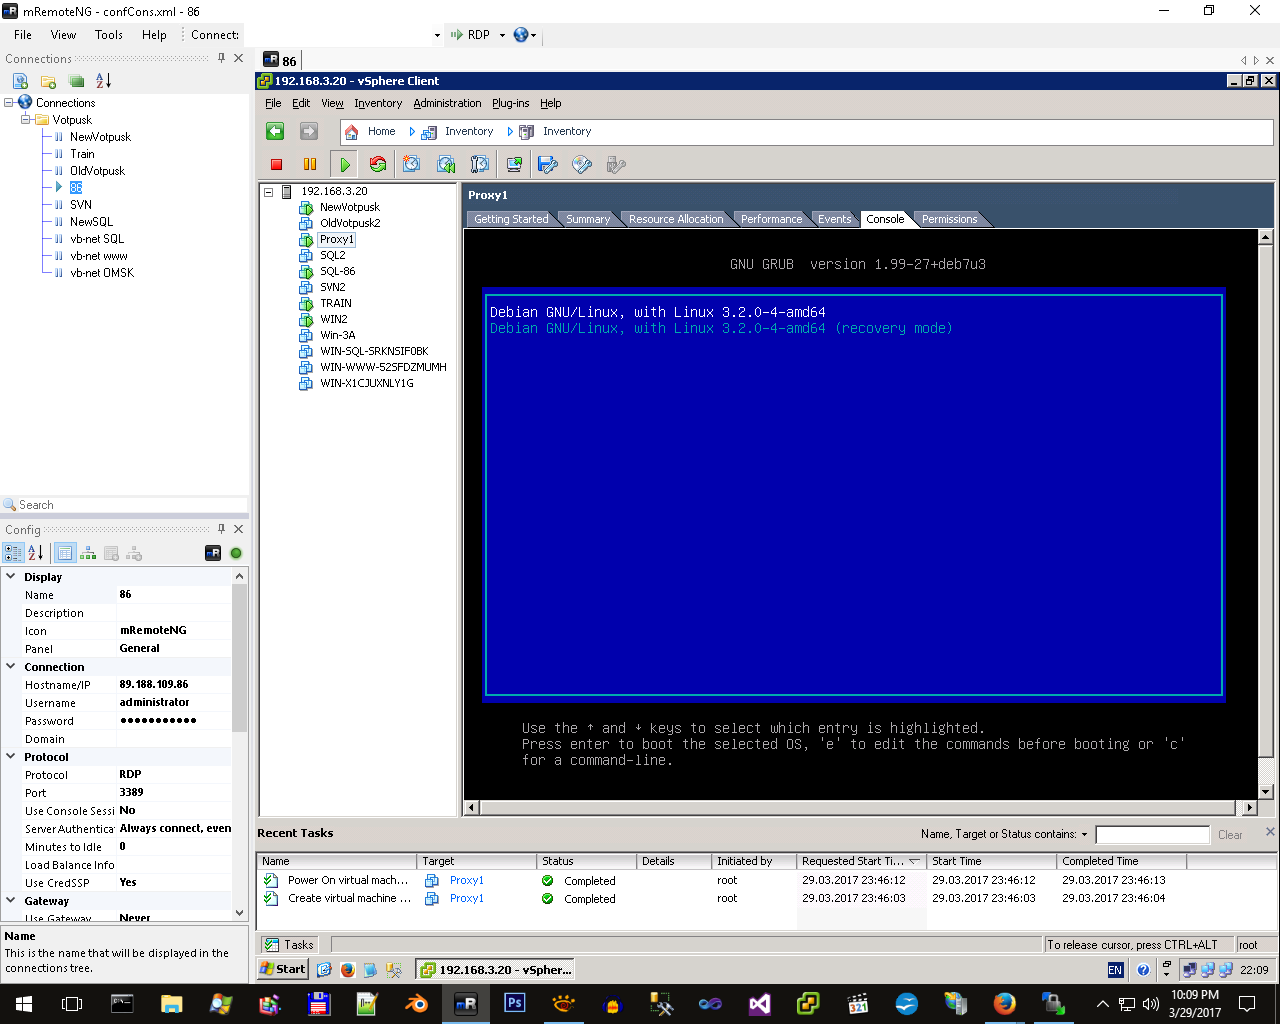
Task: Click the console scroll-right arrow
Action: click(x=1249, y=807)
